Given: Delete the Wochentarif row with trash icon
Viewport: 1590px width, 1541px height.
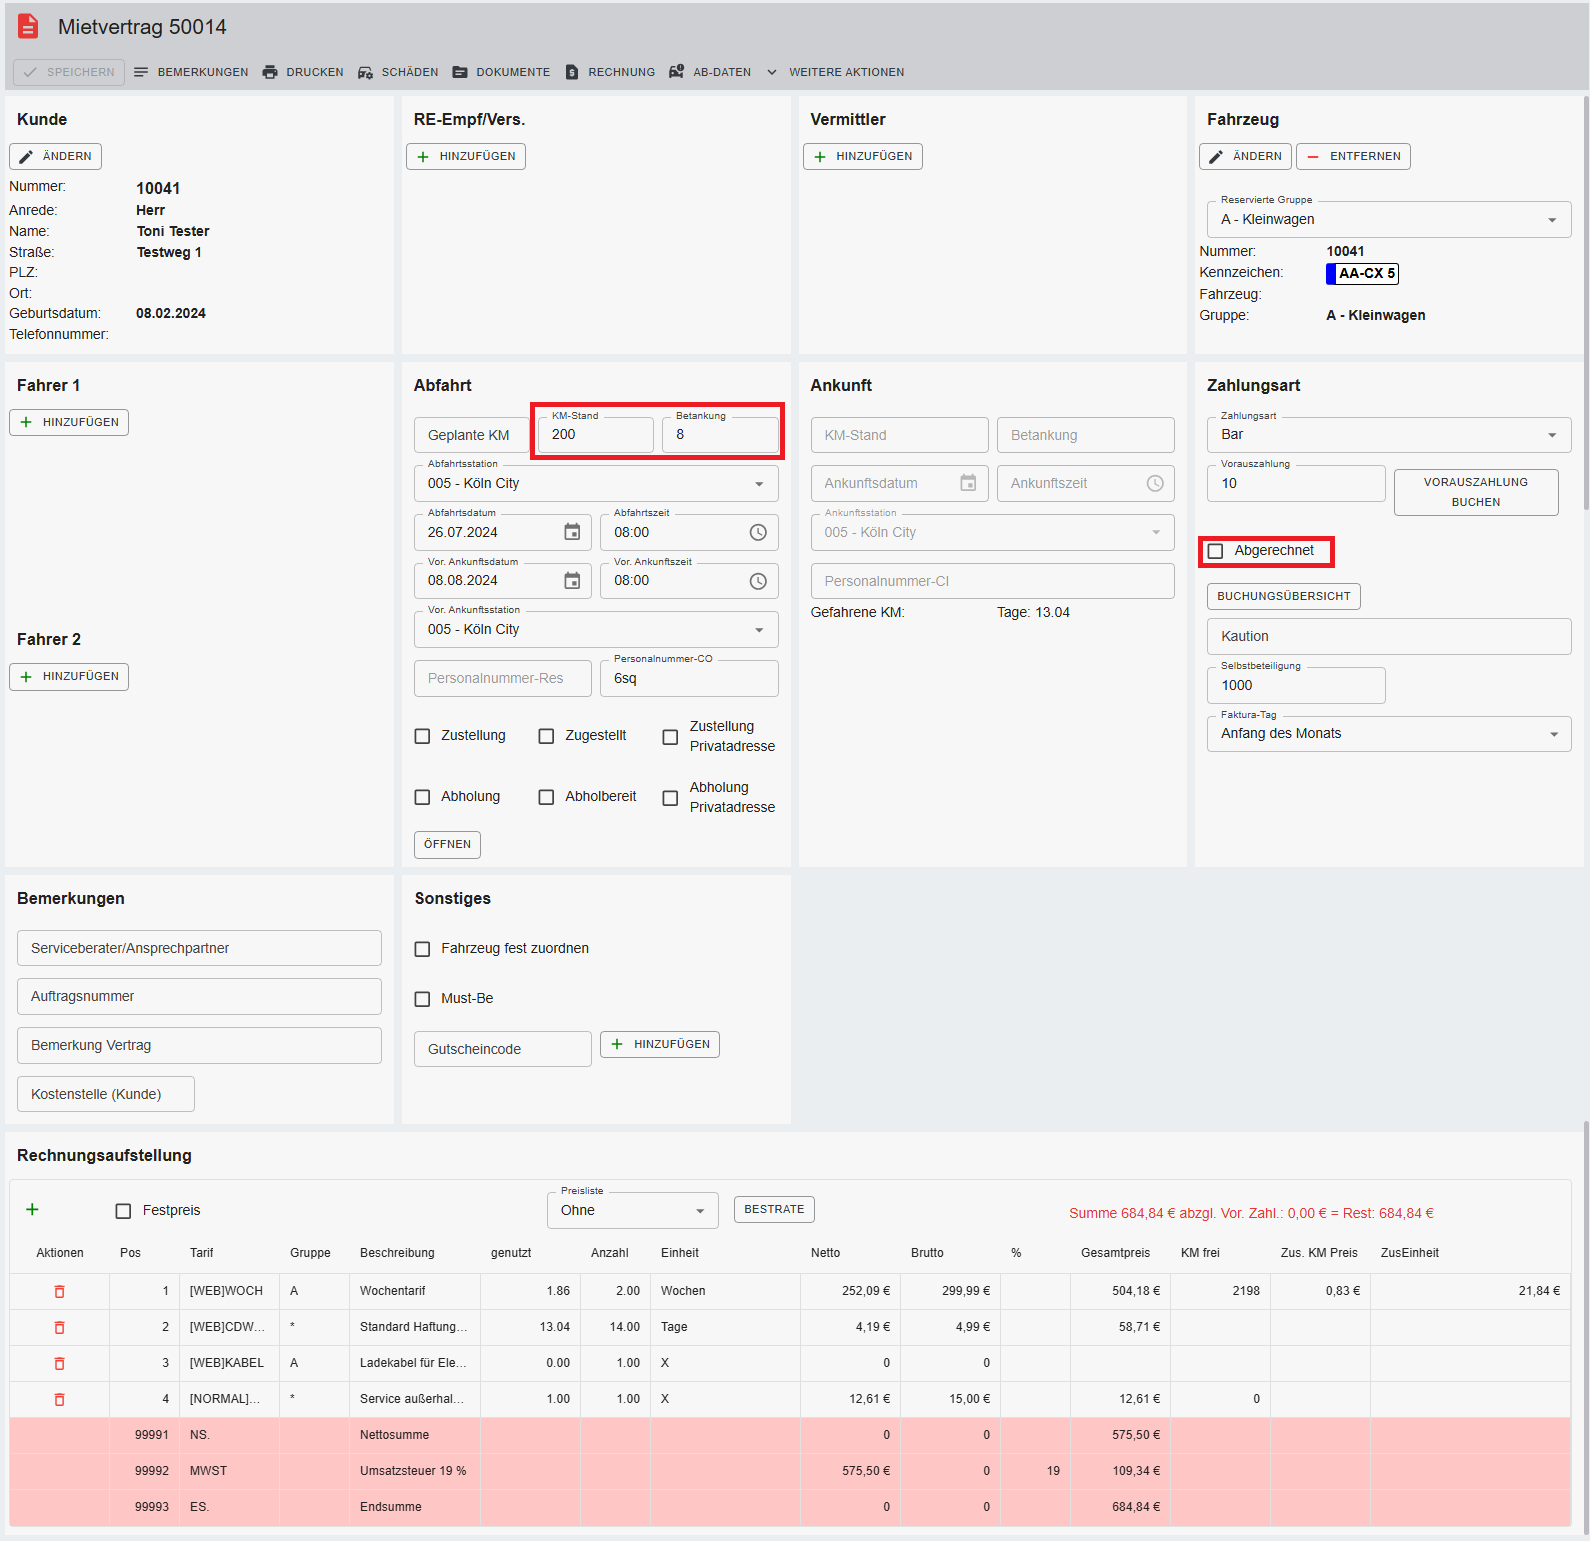Looking at the screenshot, I should click(59, 1291).
